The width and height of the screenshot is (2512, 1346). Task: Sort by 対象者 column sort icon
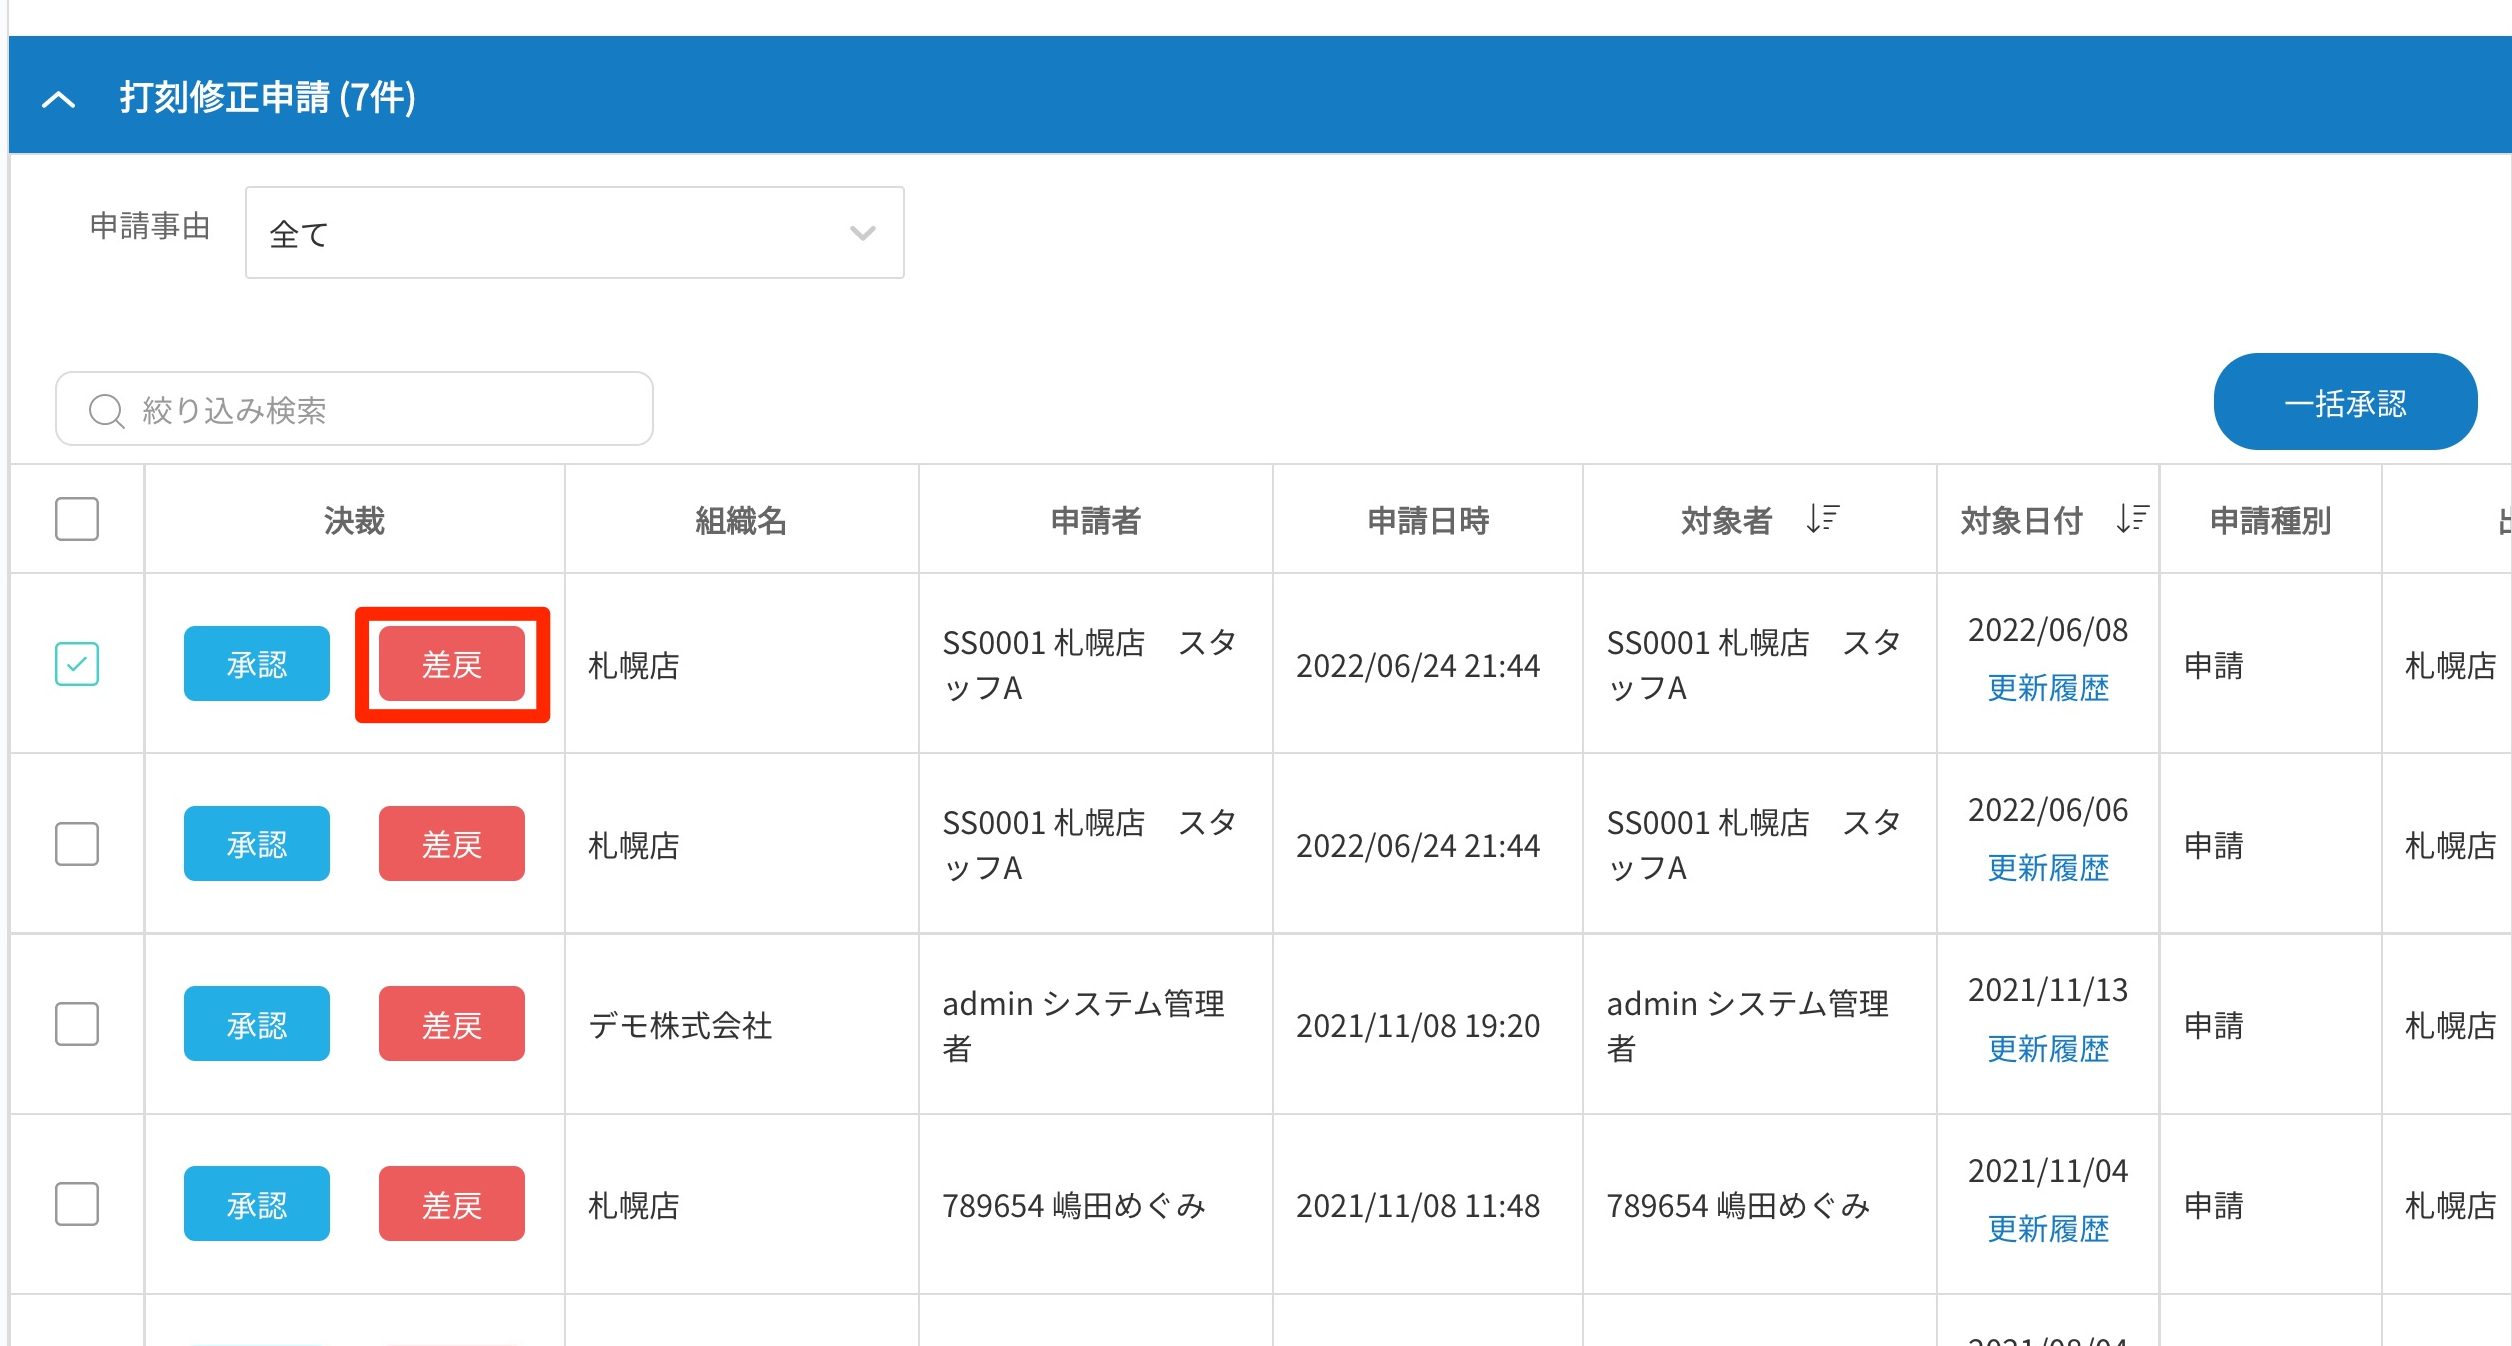coord(1822,519)
